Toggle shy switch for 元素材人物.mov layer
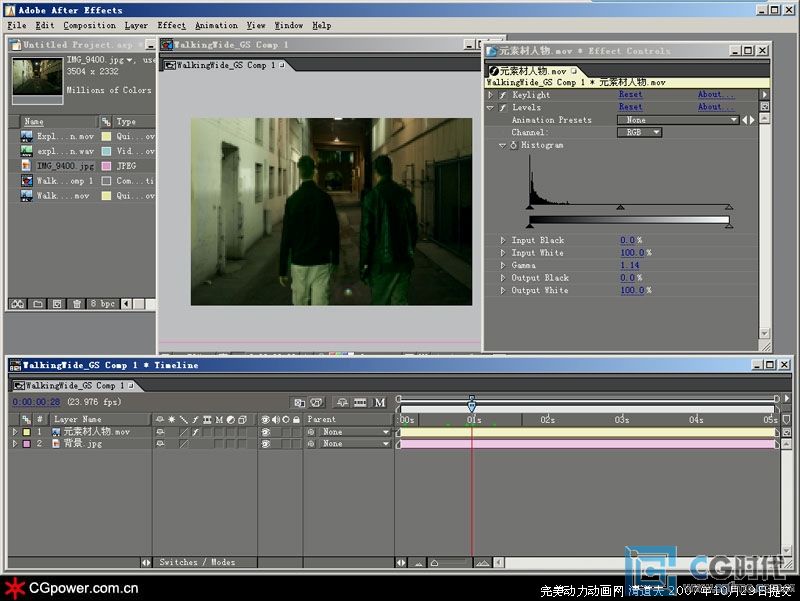The width and height of the screenshot is (800, 601). [x=160, y=432]
